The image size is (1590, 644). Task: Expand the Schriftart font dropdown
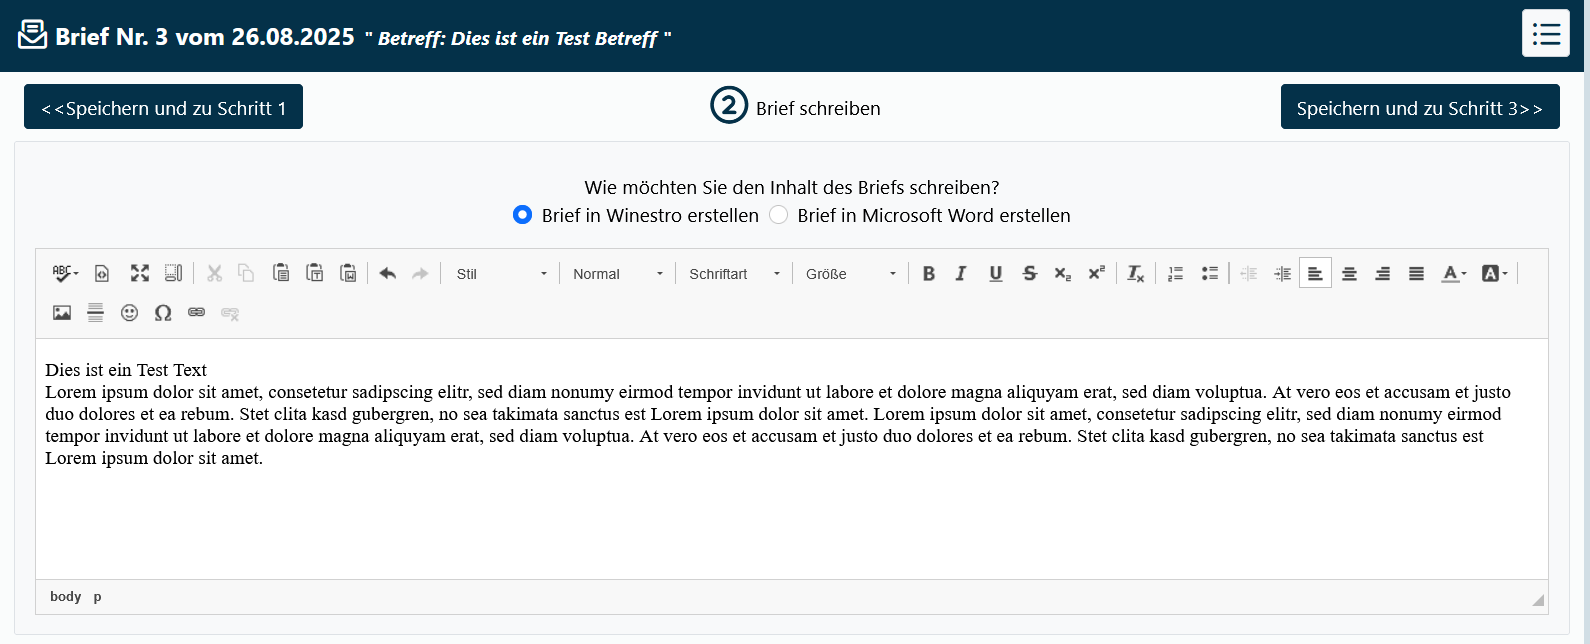click(733, 274)
